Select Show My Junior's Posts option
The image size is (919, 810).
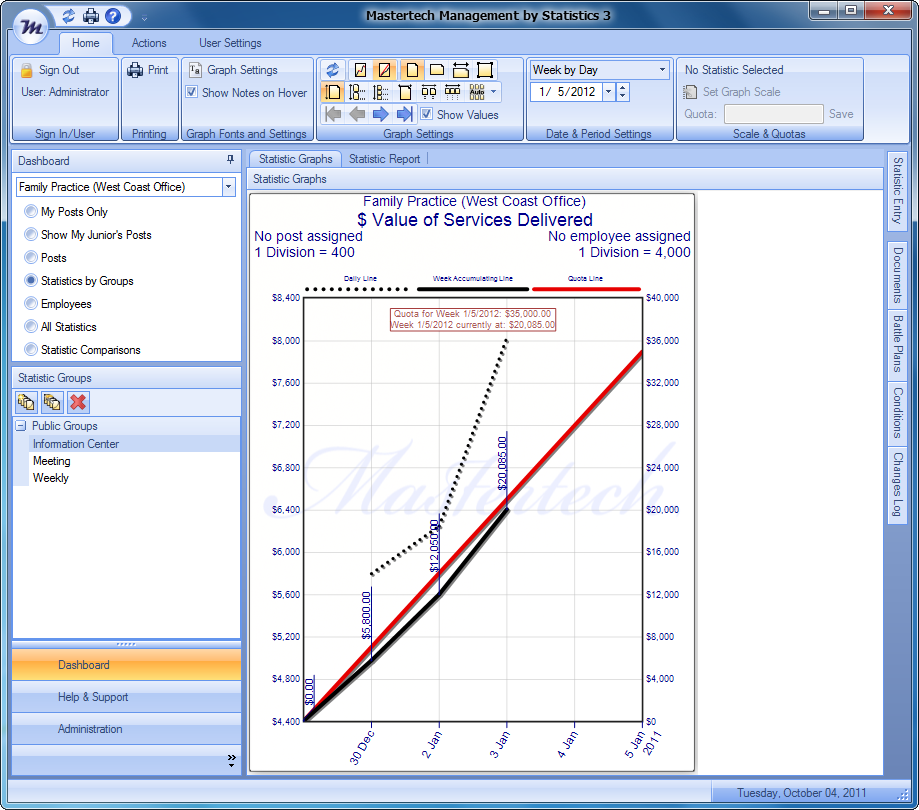coord(31,234)
